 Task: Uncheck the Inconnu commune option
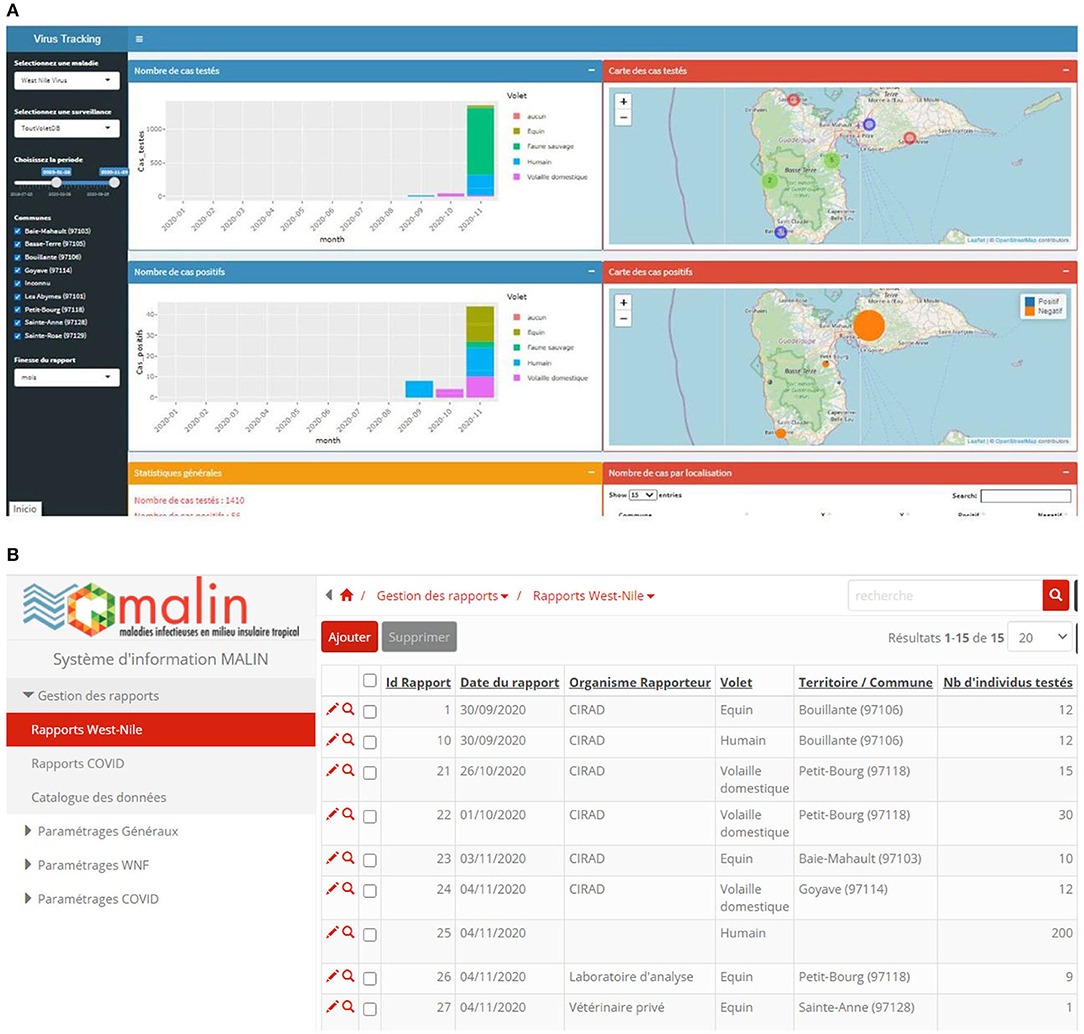click(18, 283)
